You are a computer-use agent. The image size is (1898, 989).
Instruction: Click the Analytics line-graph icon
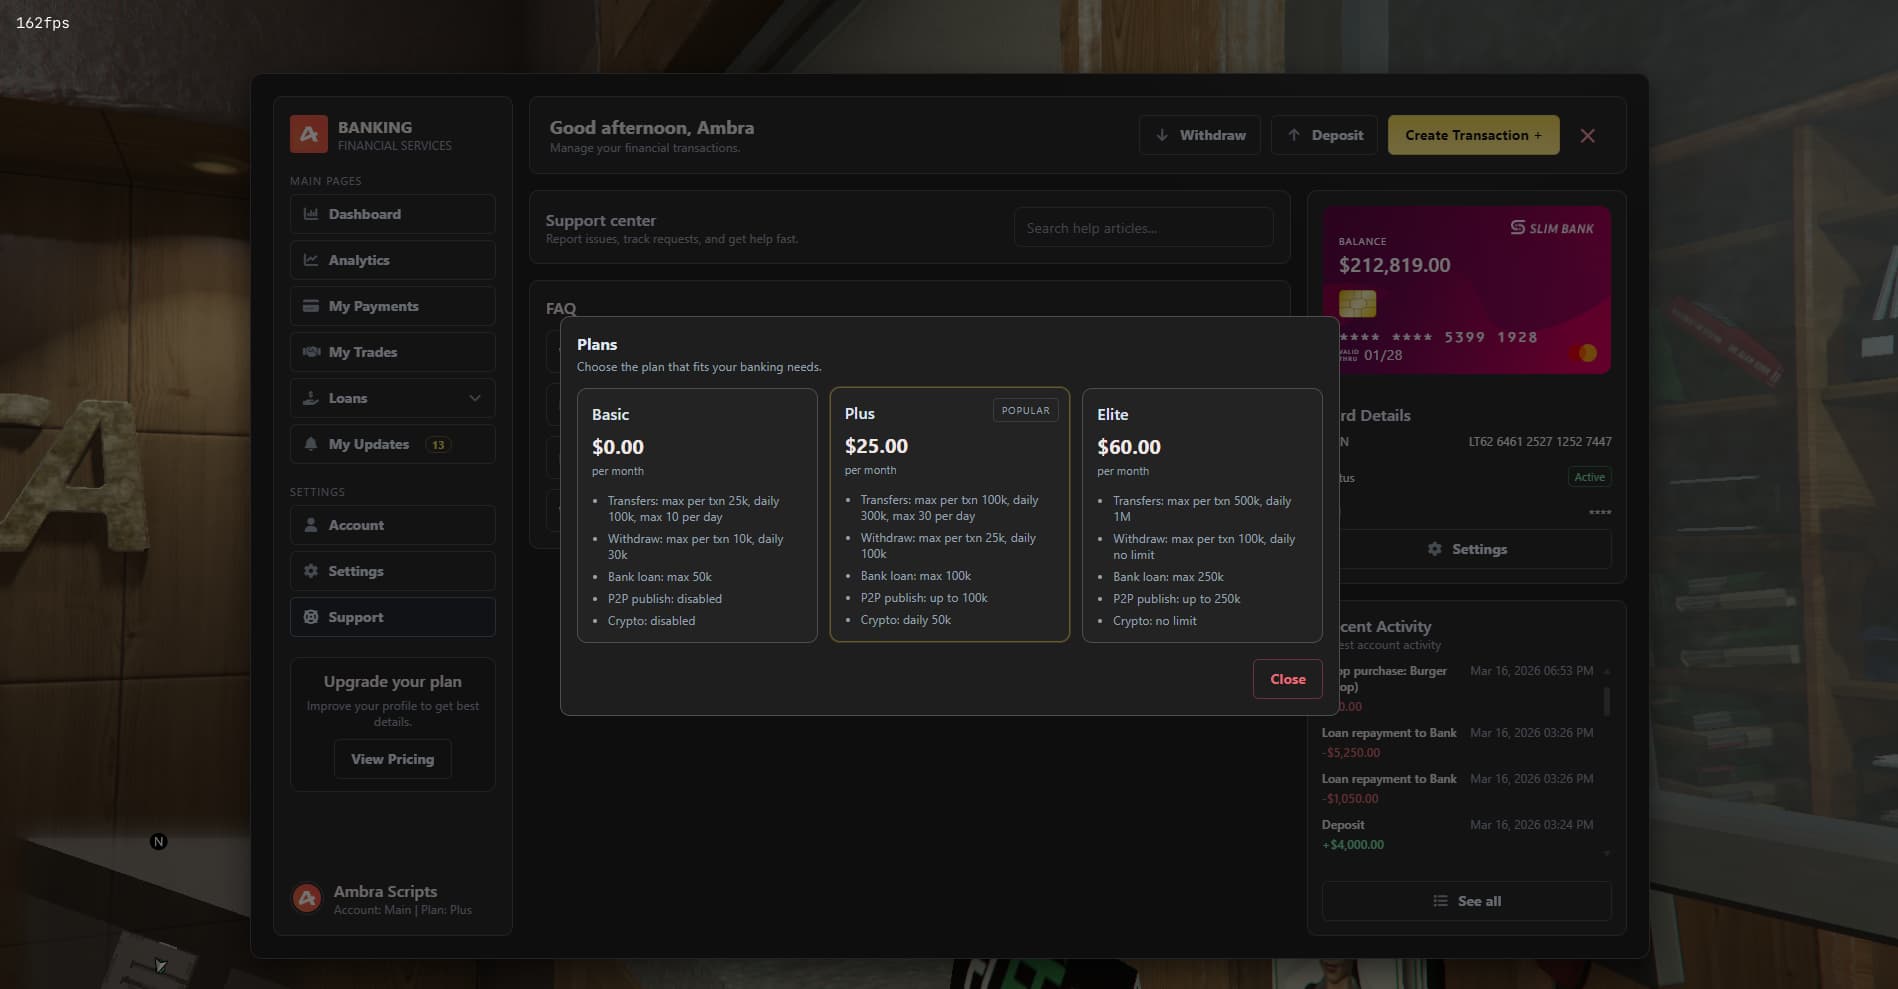point(311,260)
